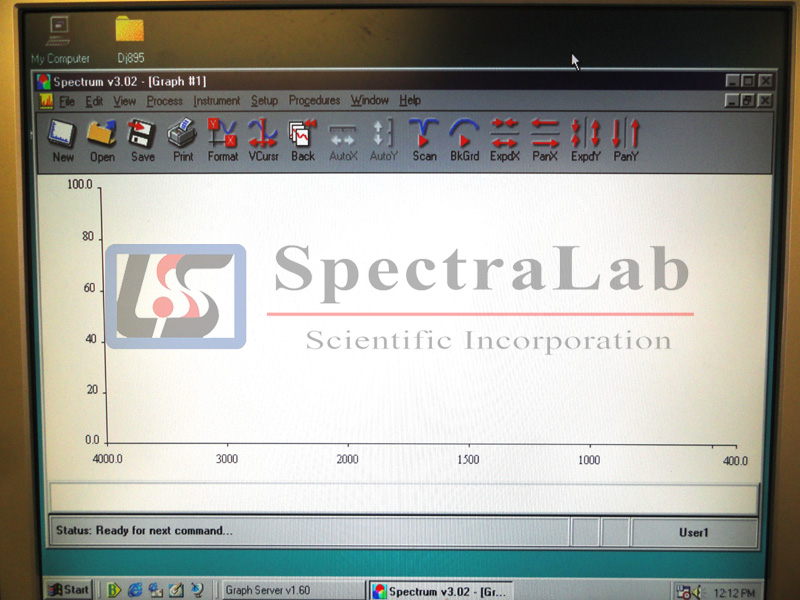The width and height of the screenshot is (800, 600).
Task: Open the Instrument menu
Action: click(216, 101)
